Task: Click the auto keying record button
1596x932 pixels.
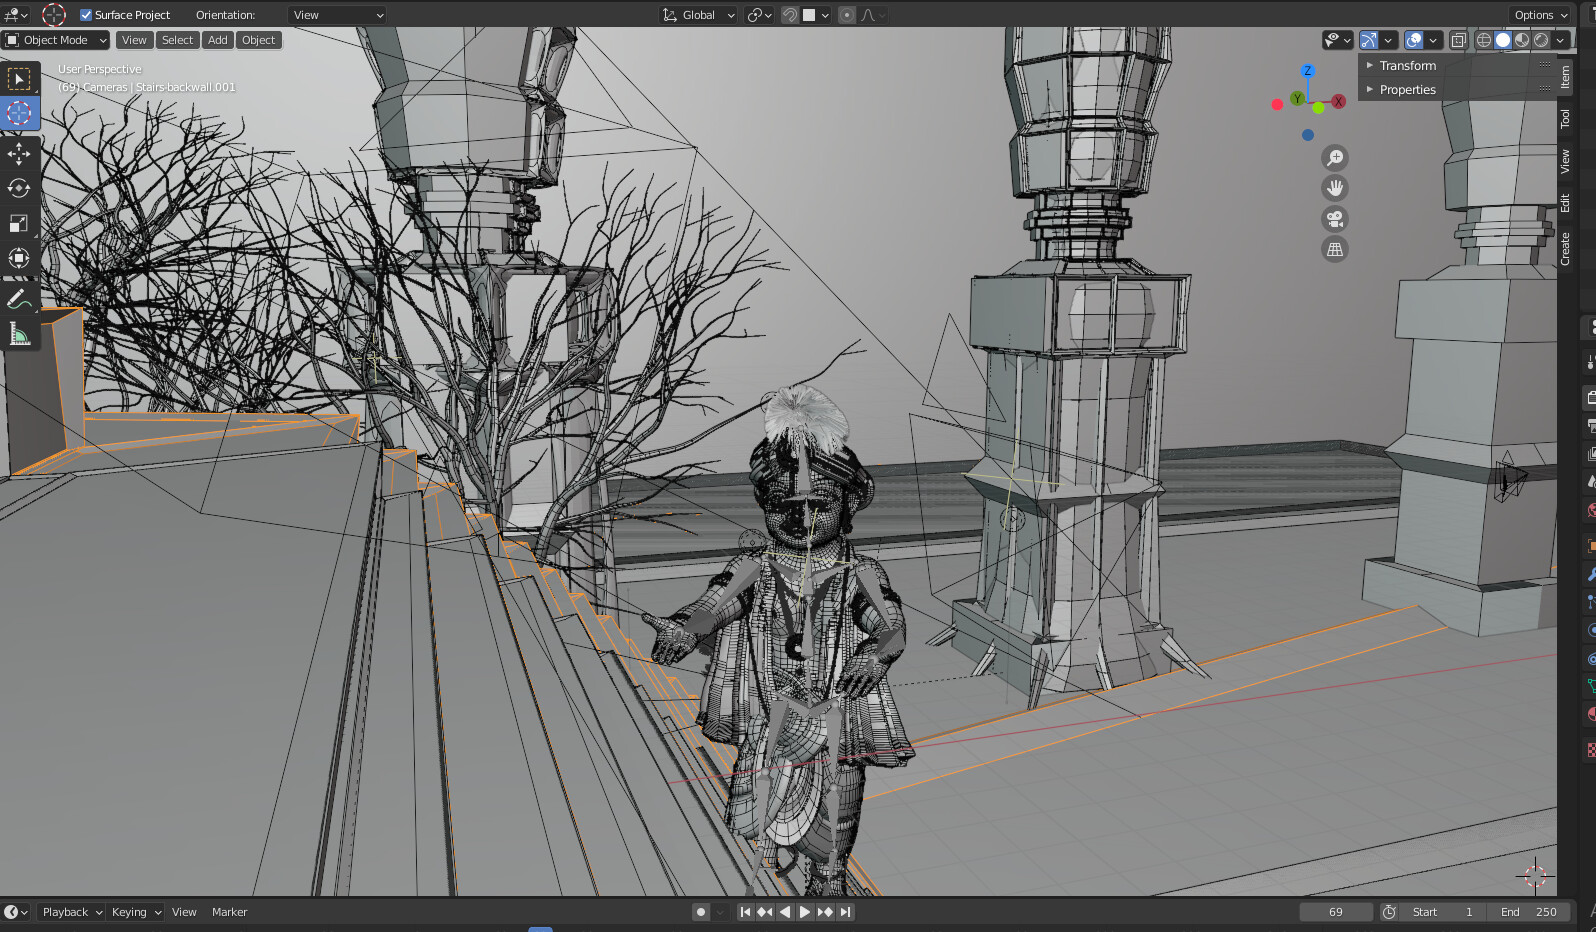Action: 701,912
